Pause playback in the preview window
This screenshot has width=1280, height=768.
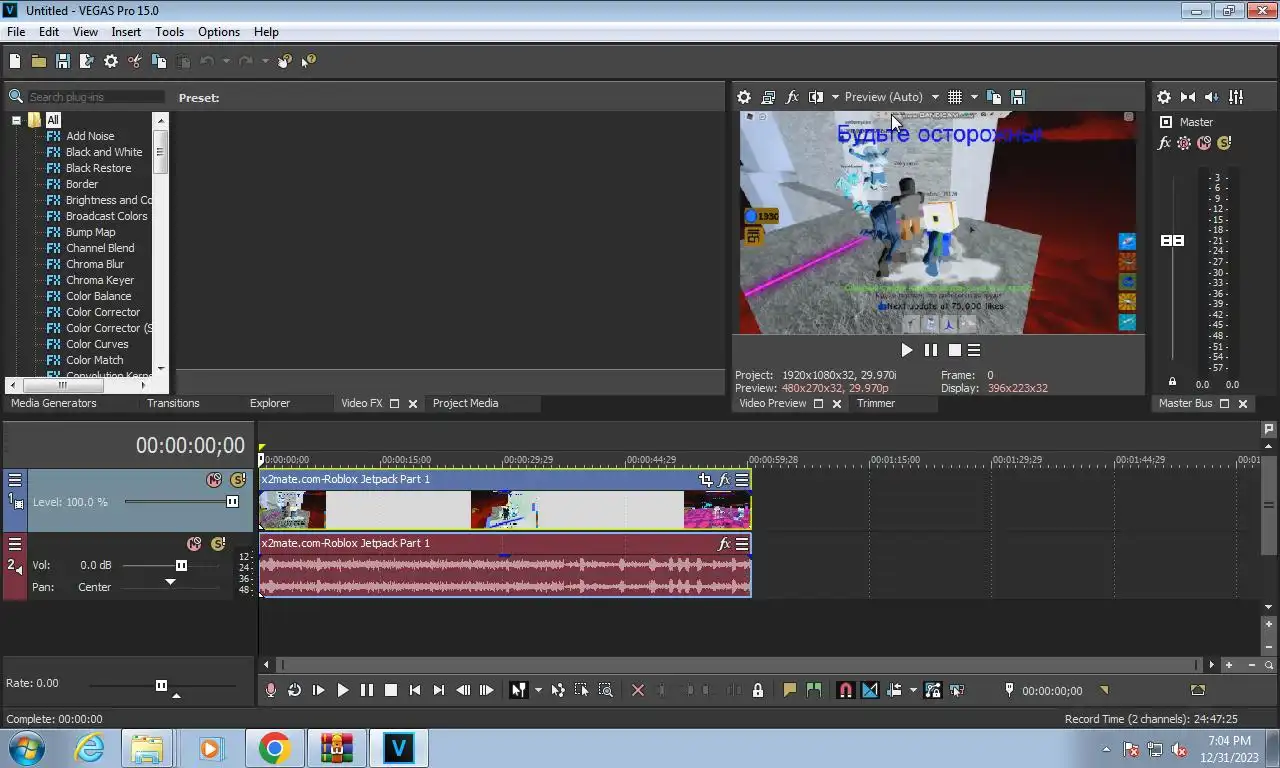click(x=931, y=350)
